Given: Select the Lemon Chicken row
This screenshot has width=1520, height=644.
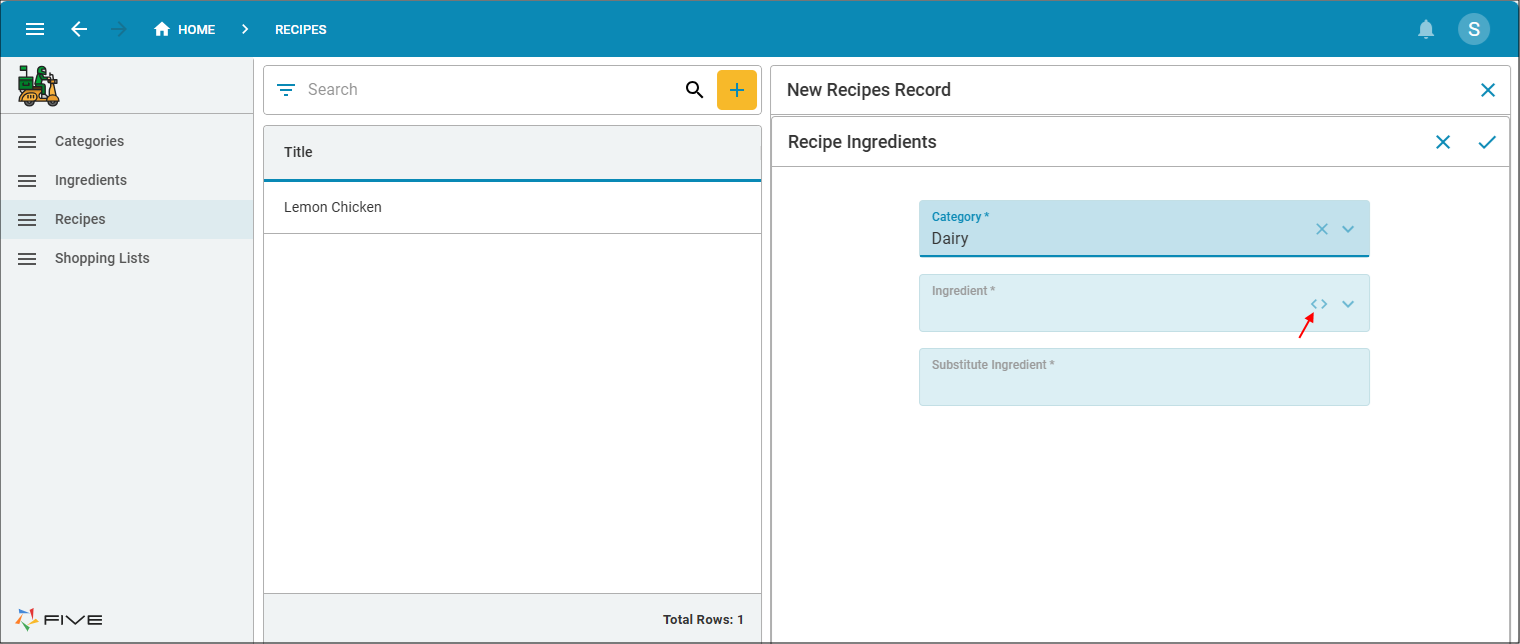Looking at the screenshot, I should coord(512,207).
